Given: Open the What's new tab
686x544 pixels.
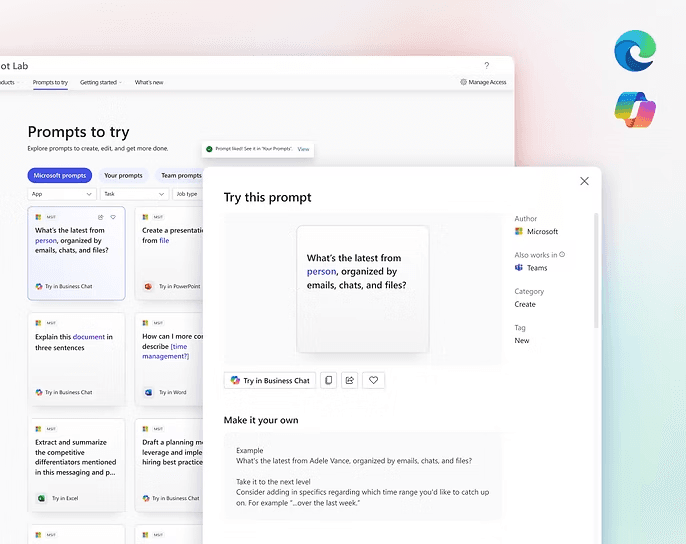Looking at the screenshot, I should click(149, 82).
